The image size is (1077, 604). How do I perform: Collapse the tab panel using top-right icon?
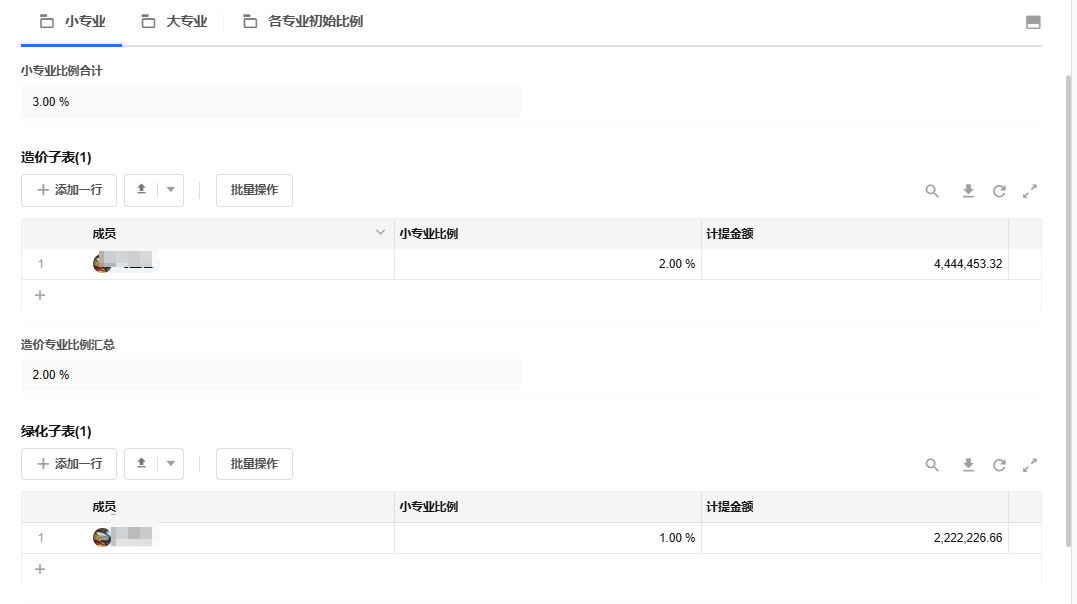pos(1033,23)
